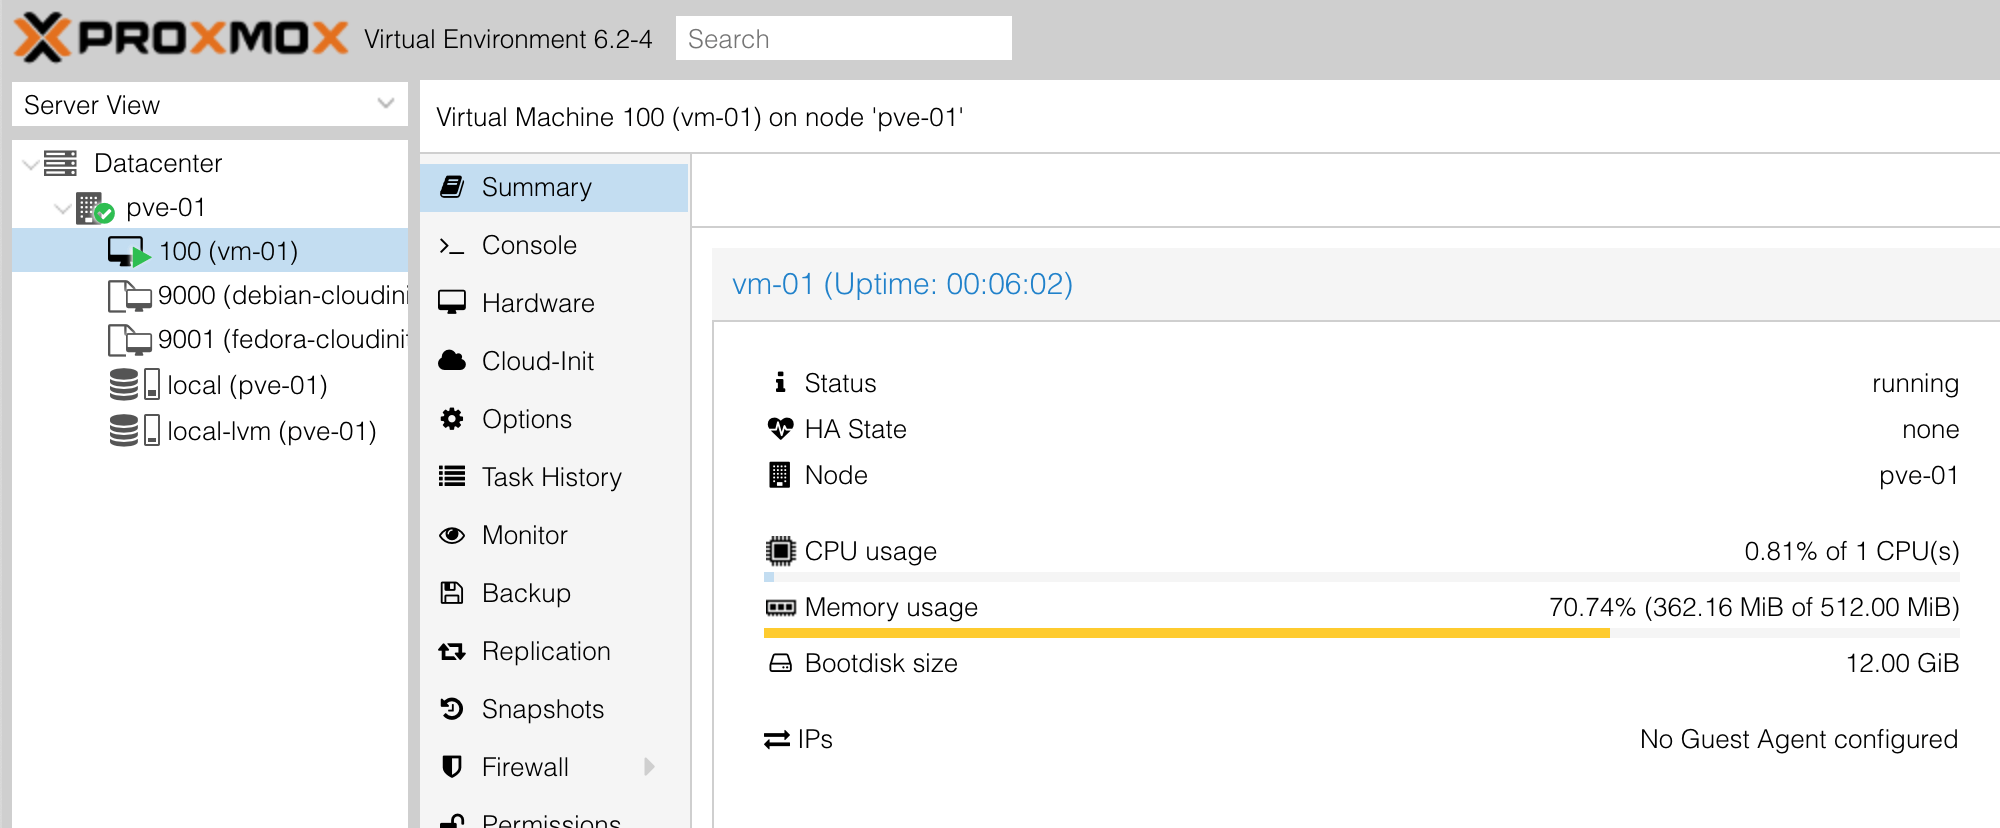Screen dimensions: 2000x828
Task: Open the Monitor tab
Action: pyautogui.click(x=554, y=535)
